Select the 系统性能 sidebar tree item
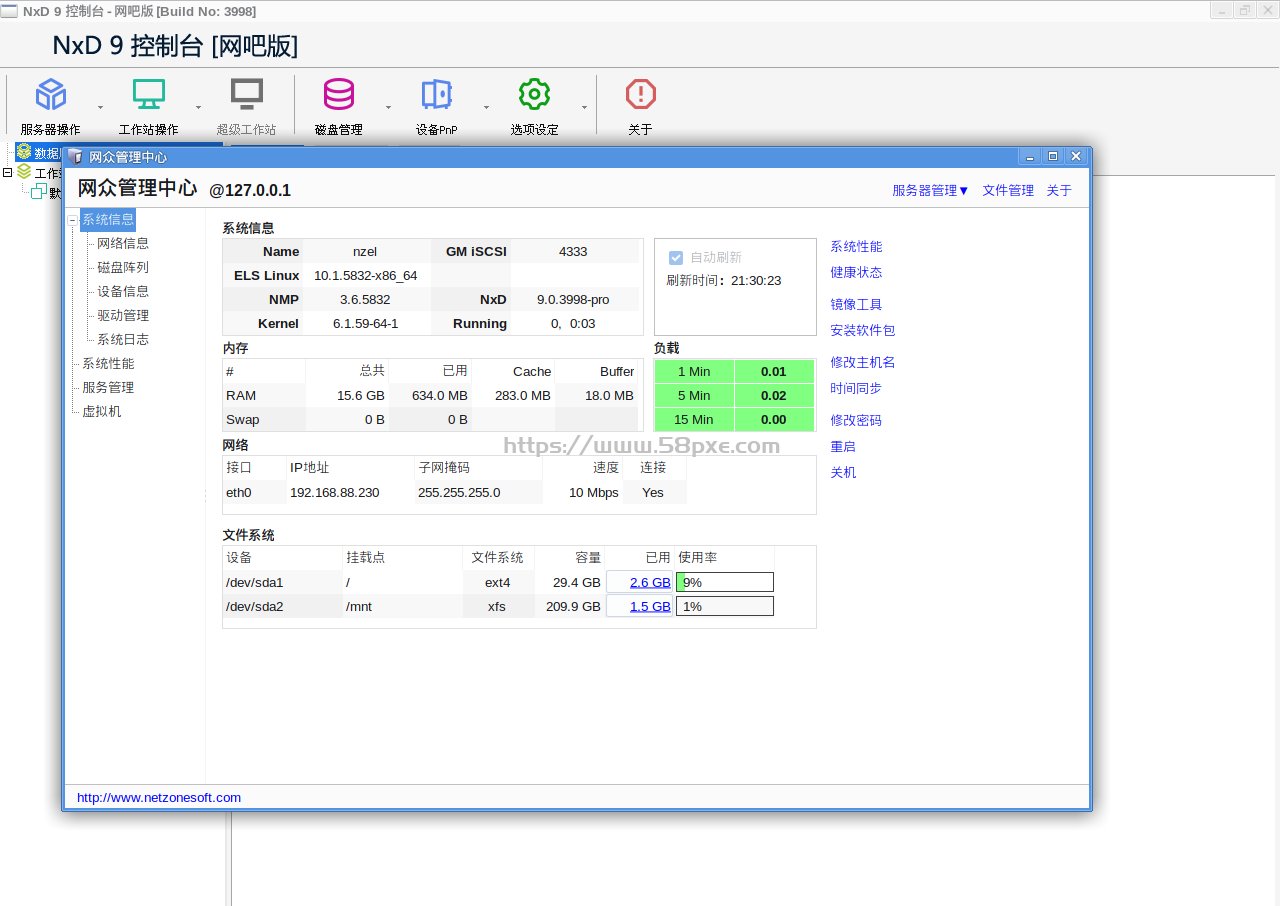The image size is (1280, 906). pyautogui.click(x=108, y=363)
